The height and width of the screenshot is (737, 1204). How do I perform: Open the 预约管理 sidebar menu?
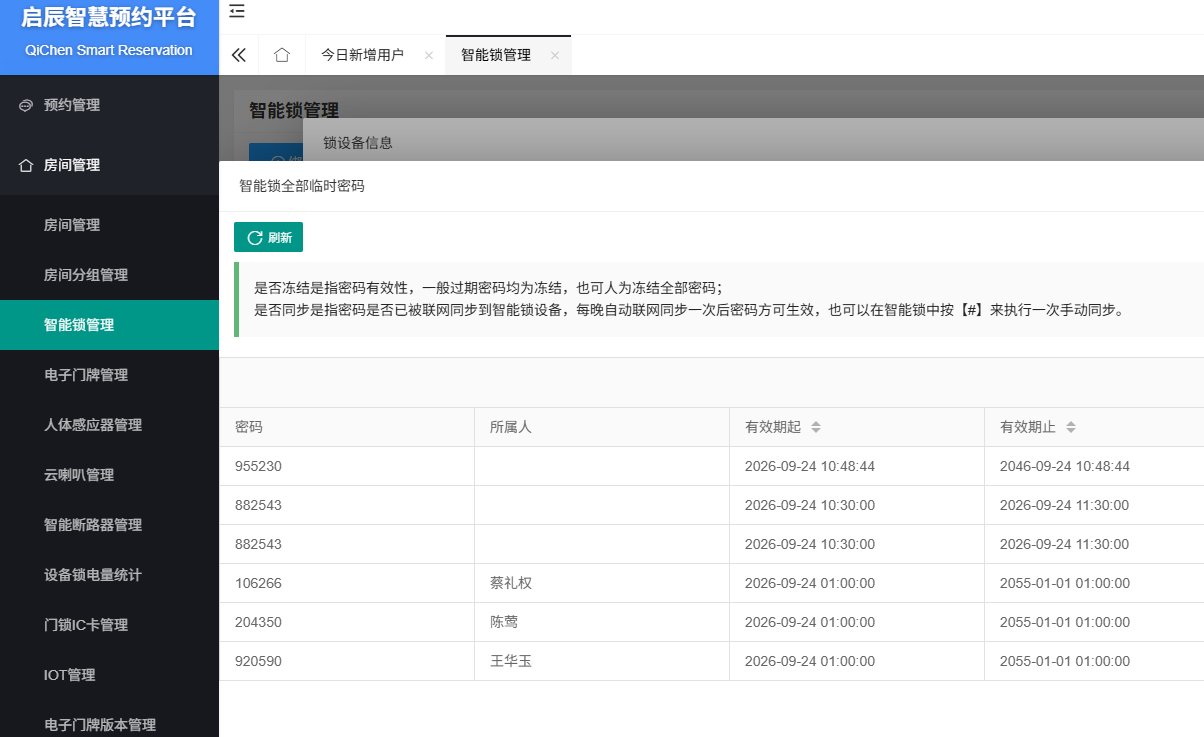click(x=109, y=105)
